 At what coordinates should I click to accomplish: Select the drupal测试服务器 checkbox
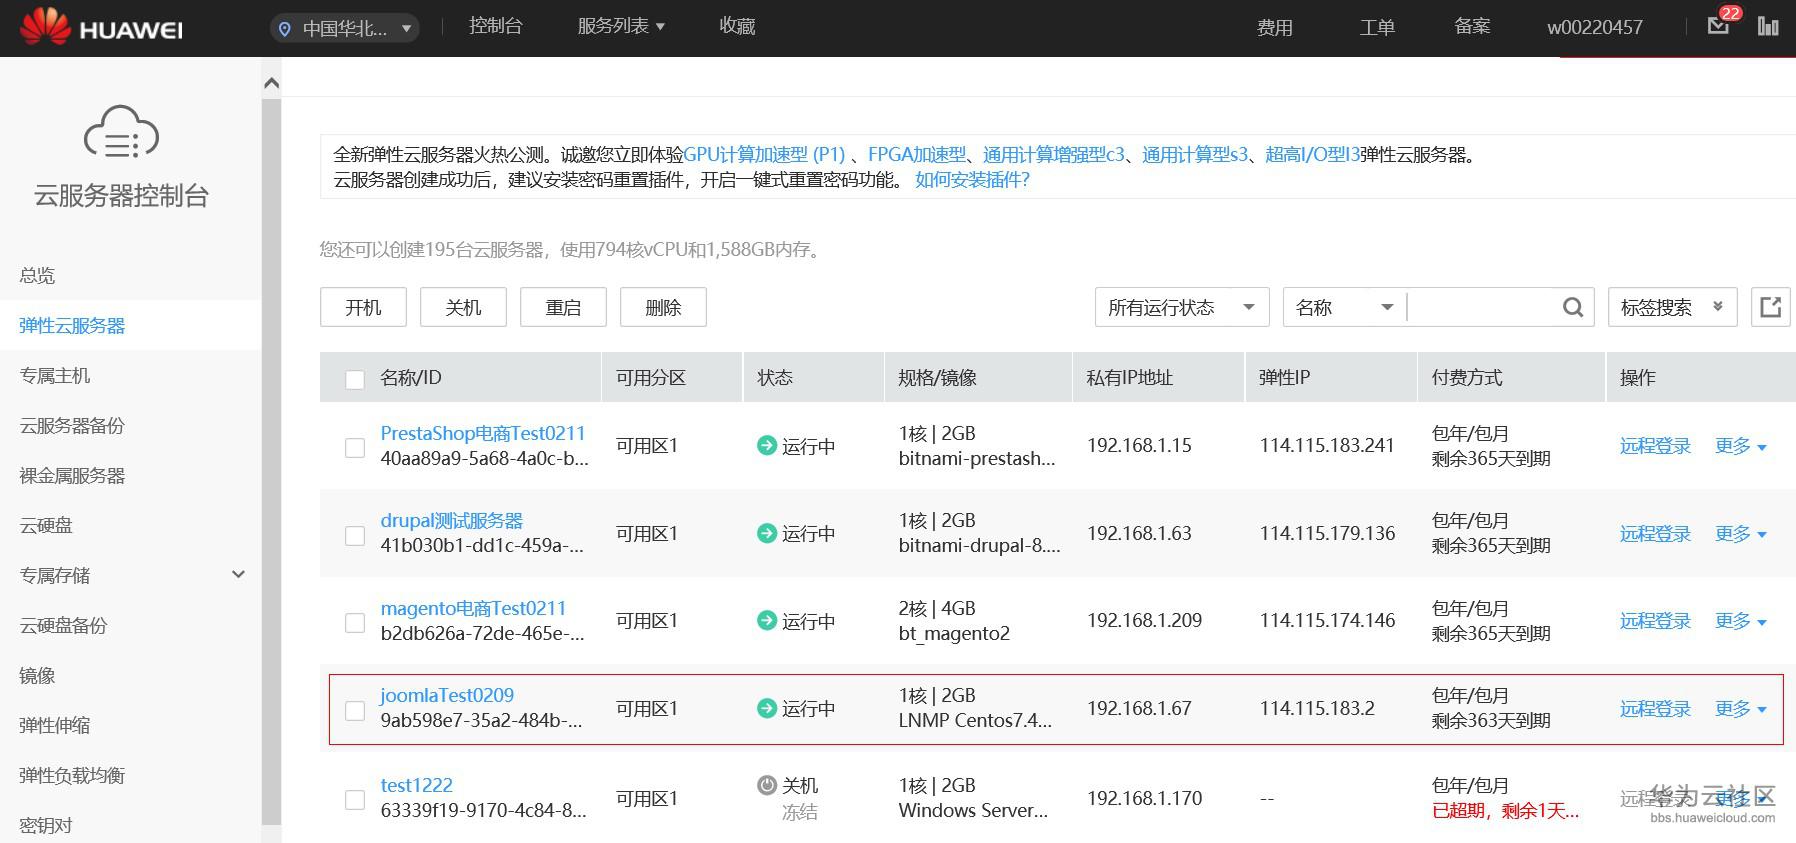pos(354,535)
